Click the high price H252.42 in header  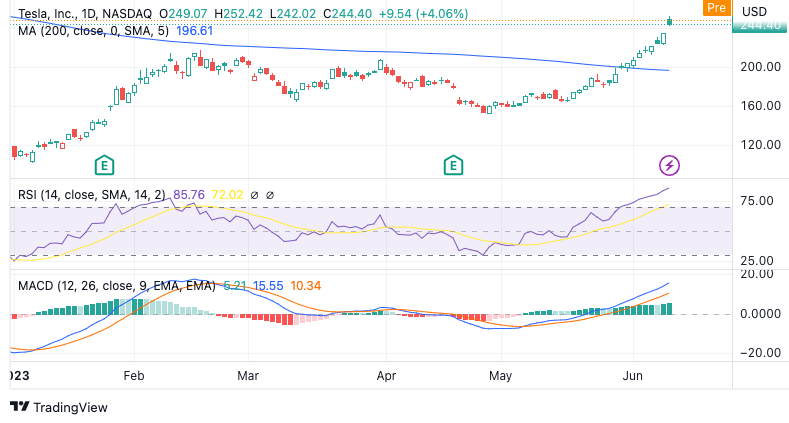(x=239, y=14)
